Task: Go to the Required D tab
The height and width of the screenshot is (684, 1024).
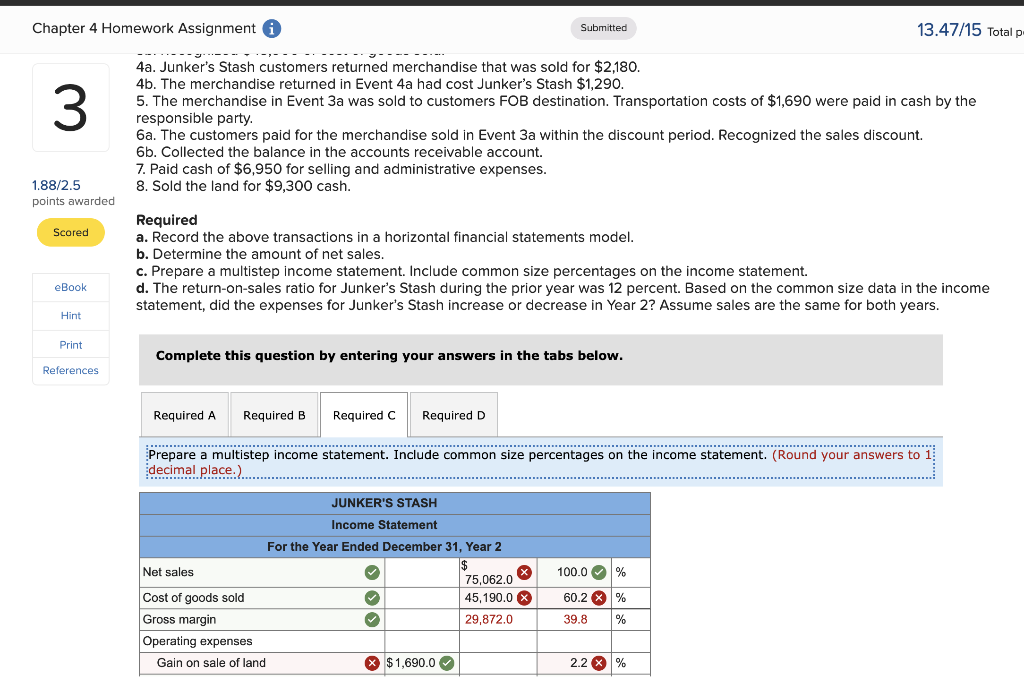Action: [x=454, y=415]
